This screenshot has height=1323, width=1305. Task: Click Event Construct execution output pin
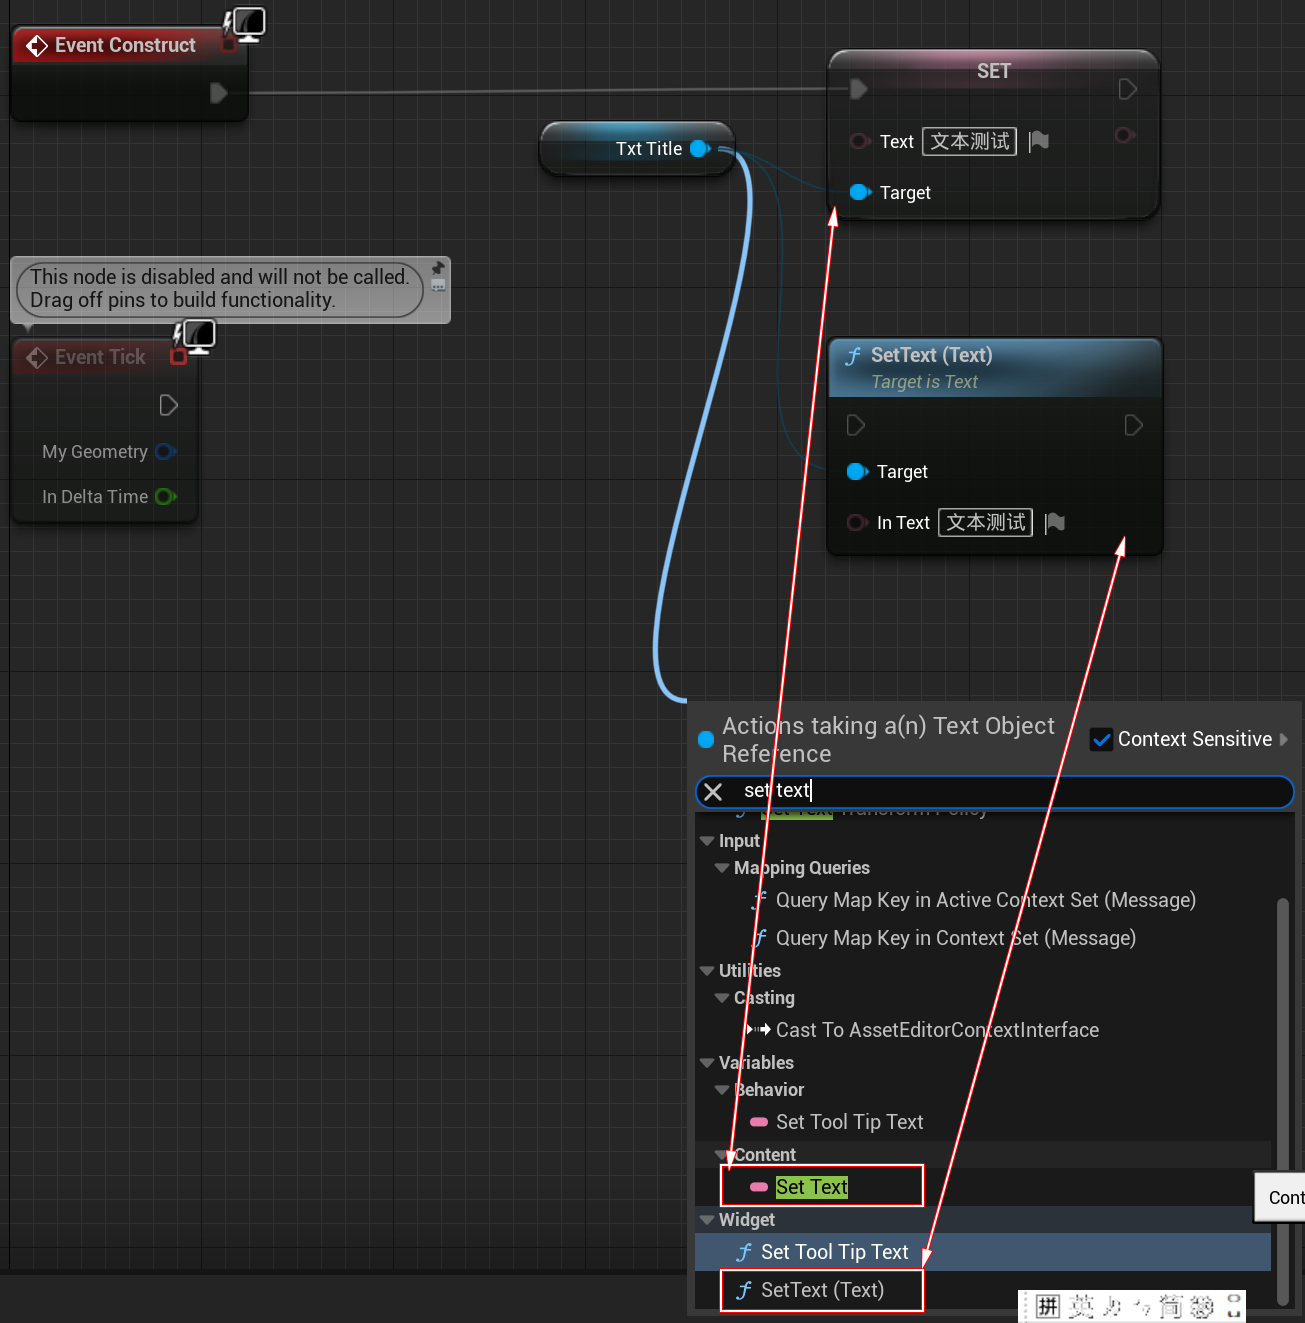pyautogui.click(x=218, y=93)
